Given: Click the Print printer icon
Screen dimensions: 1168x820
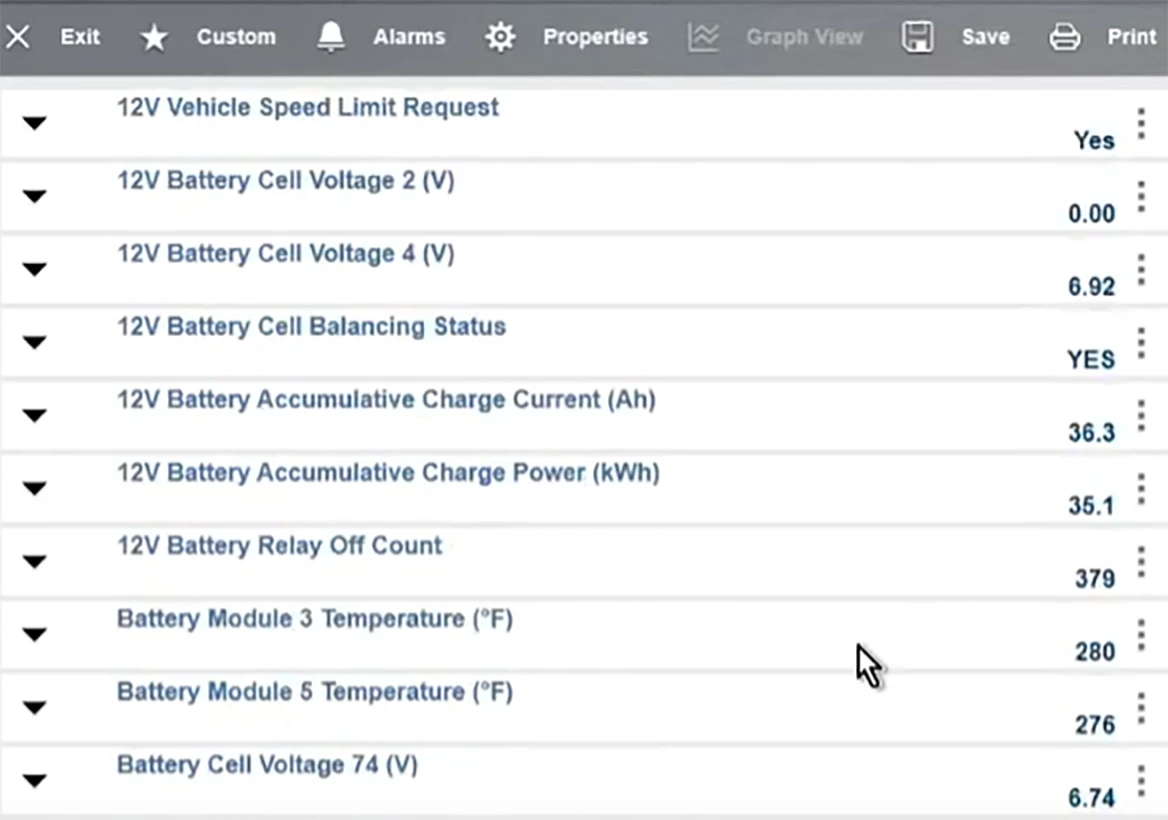Looking at the screenshot, I should click(x=1064, y=38).
